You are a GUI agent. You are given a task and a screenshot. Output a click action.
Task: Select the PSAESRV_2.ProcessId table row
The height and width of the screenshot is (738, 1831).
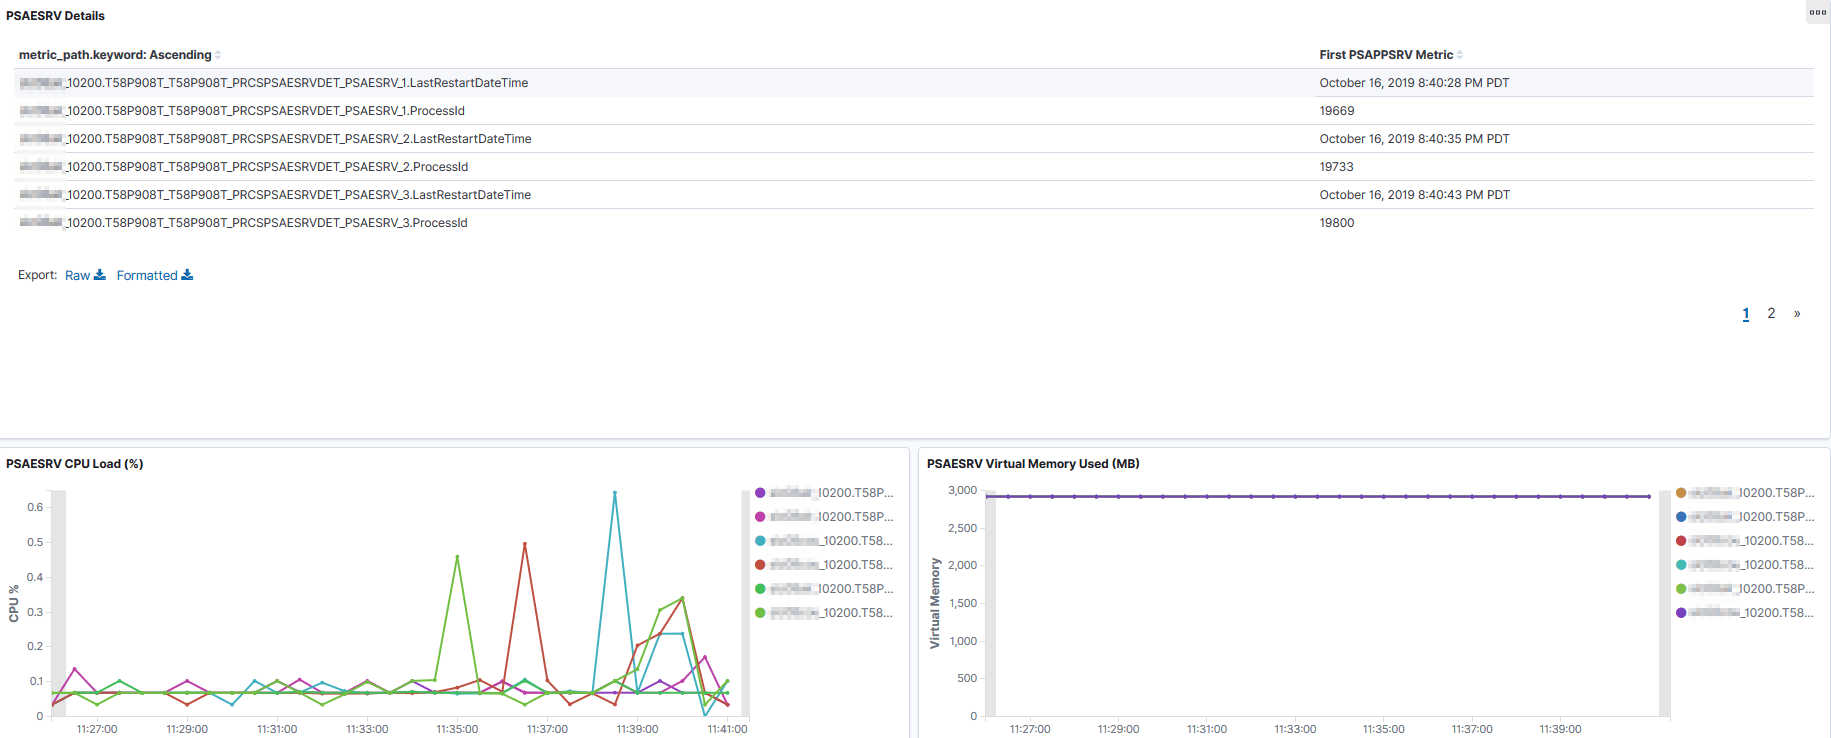click(915, 167)
